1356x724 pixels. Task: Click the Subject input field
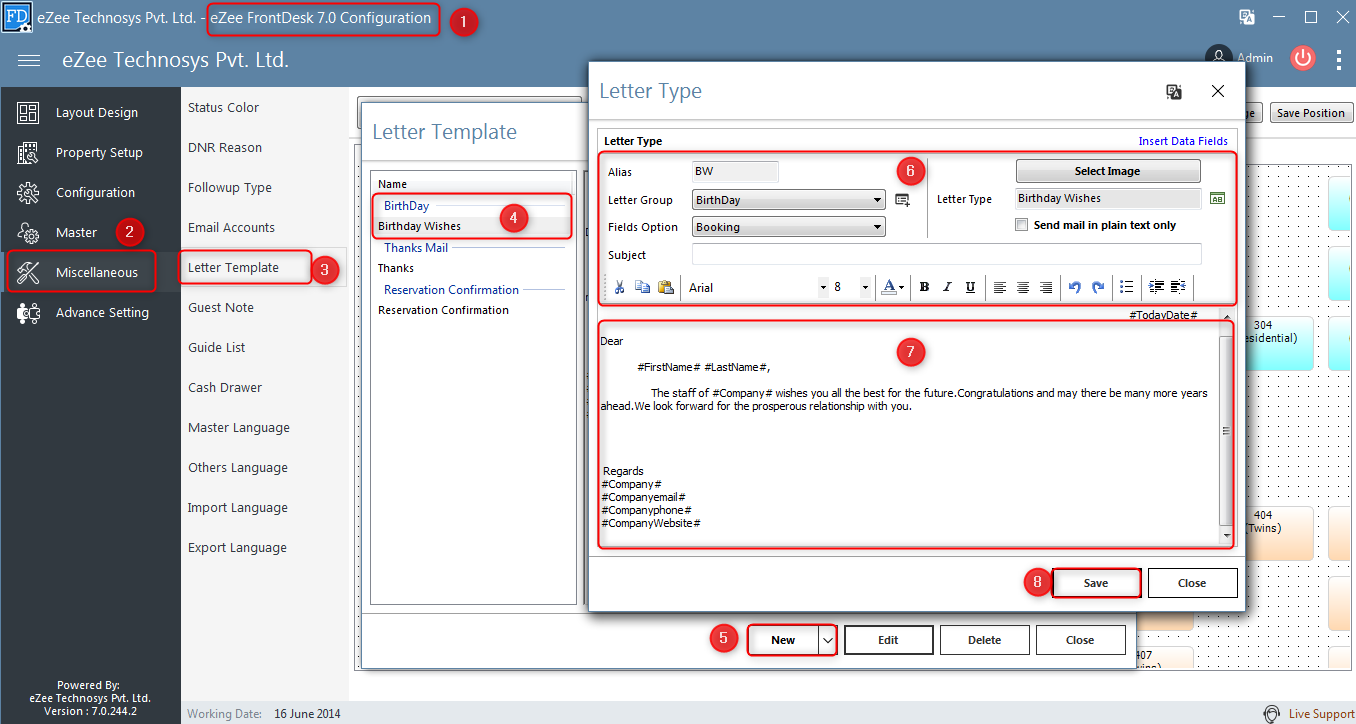pos(946,254)
